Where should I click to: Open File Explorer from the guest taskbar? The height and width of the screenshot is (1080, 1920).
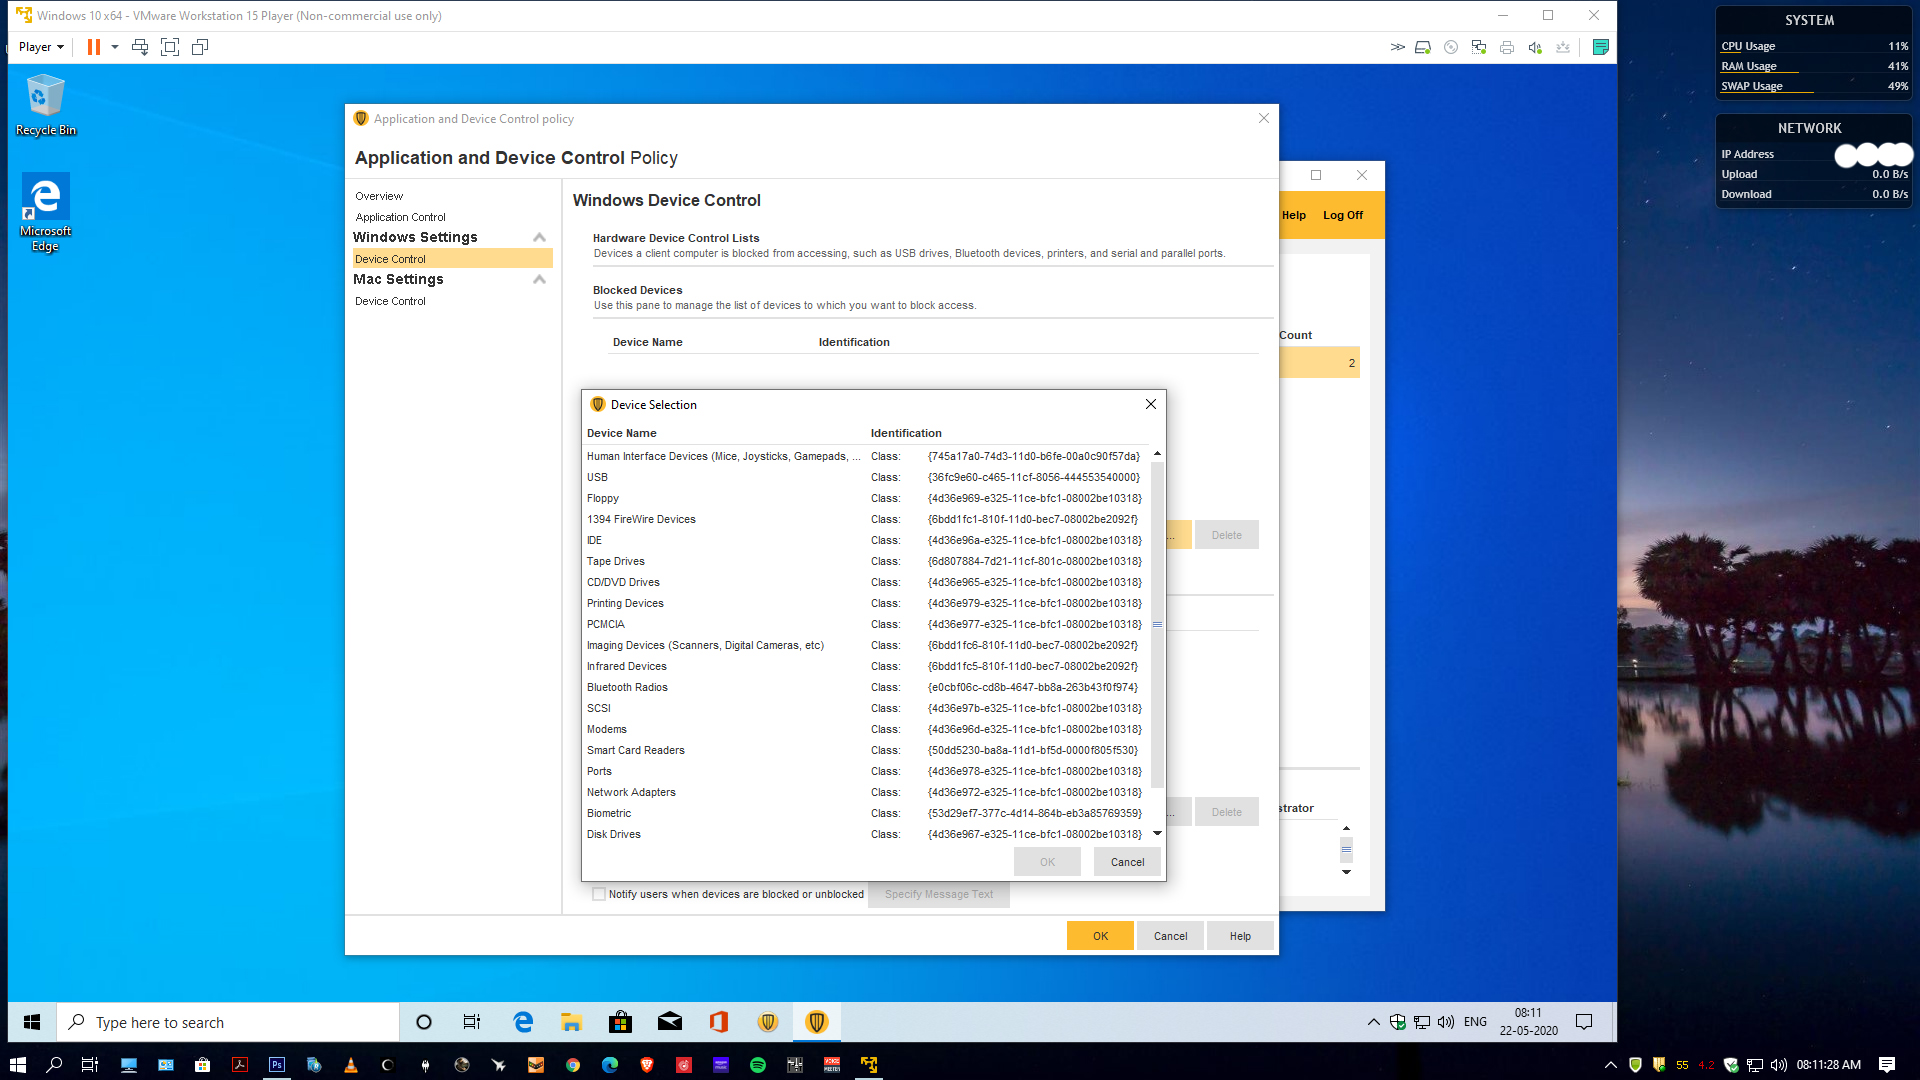click(x=571, y=1022)
